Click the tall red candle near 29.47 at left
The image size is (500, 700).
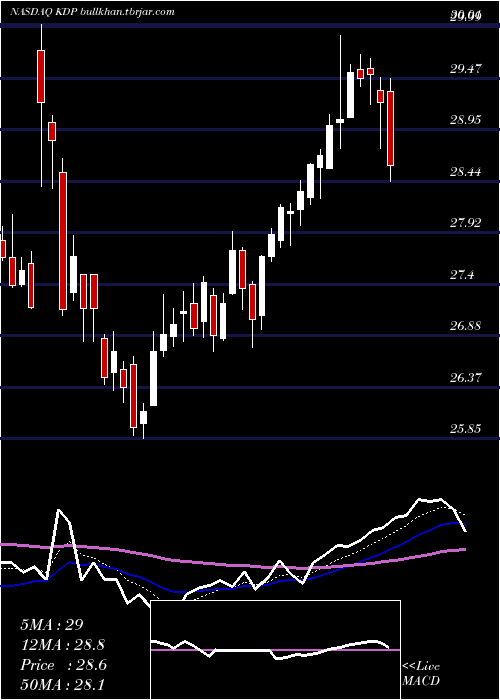click(41, 76)
